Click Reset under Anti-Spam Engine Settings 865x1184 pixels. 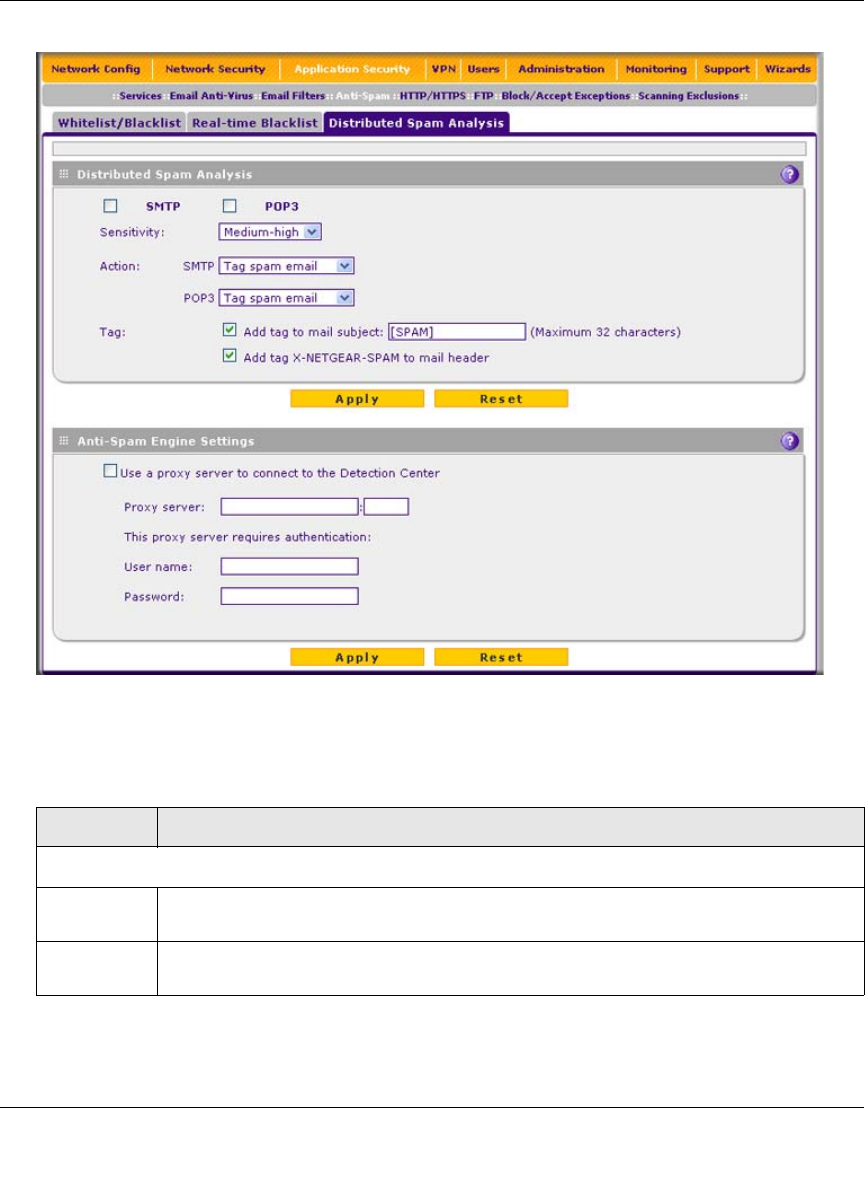(501, 657)
